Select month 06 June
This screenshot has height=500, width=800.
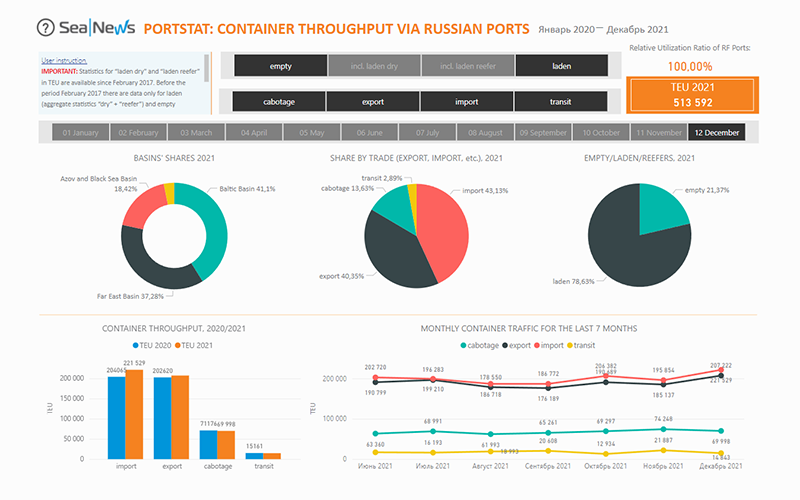pyautogui.click(x=369, y=132)
